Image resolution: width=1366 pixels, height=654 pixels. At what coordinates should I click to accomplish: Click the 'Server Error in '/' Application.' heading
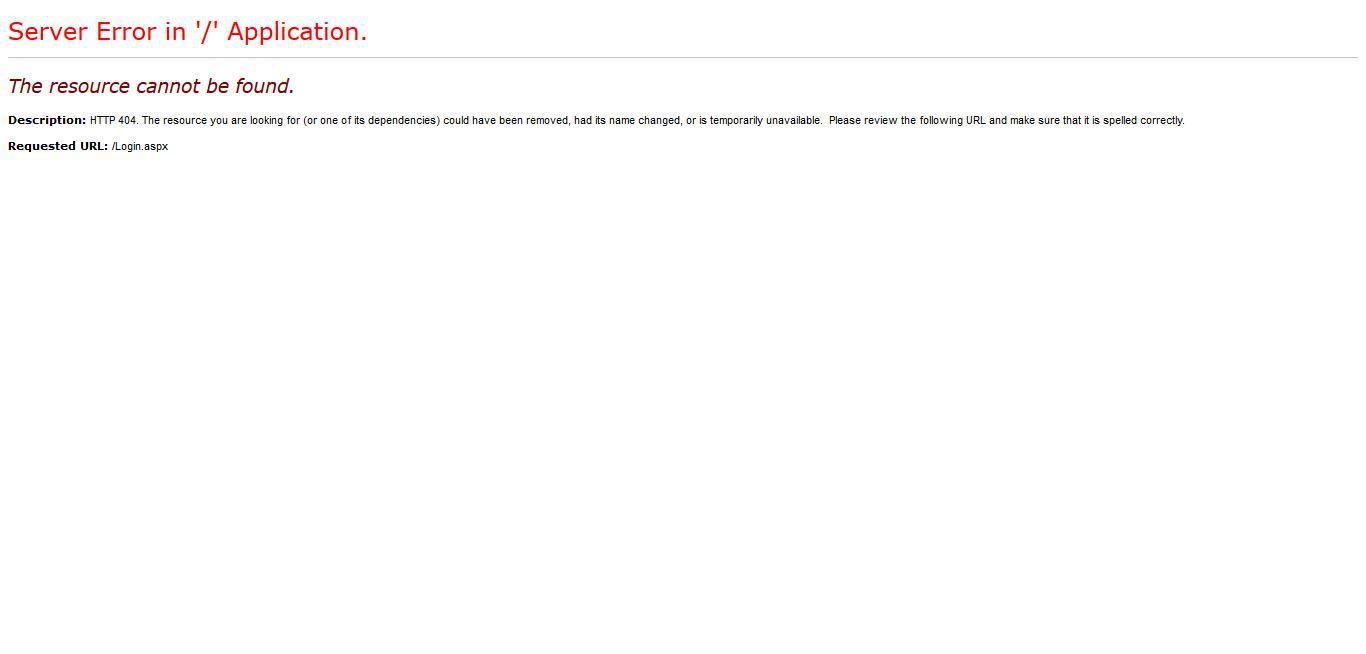185,31
